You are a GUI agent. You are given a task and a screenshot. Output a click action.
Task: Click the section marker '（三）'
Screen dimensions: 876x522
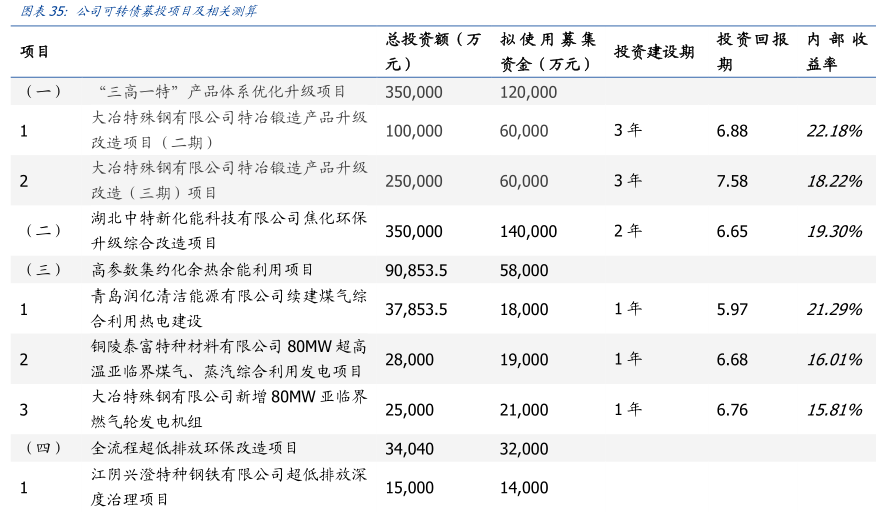[43, 270]
